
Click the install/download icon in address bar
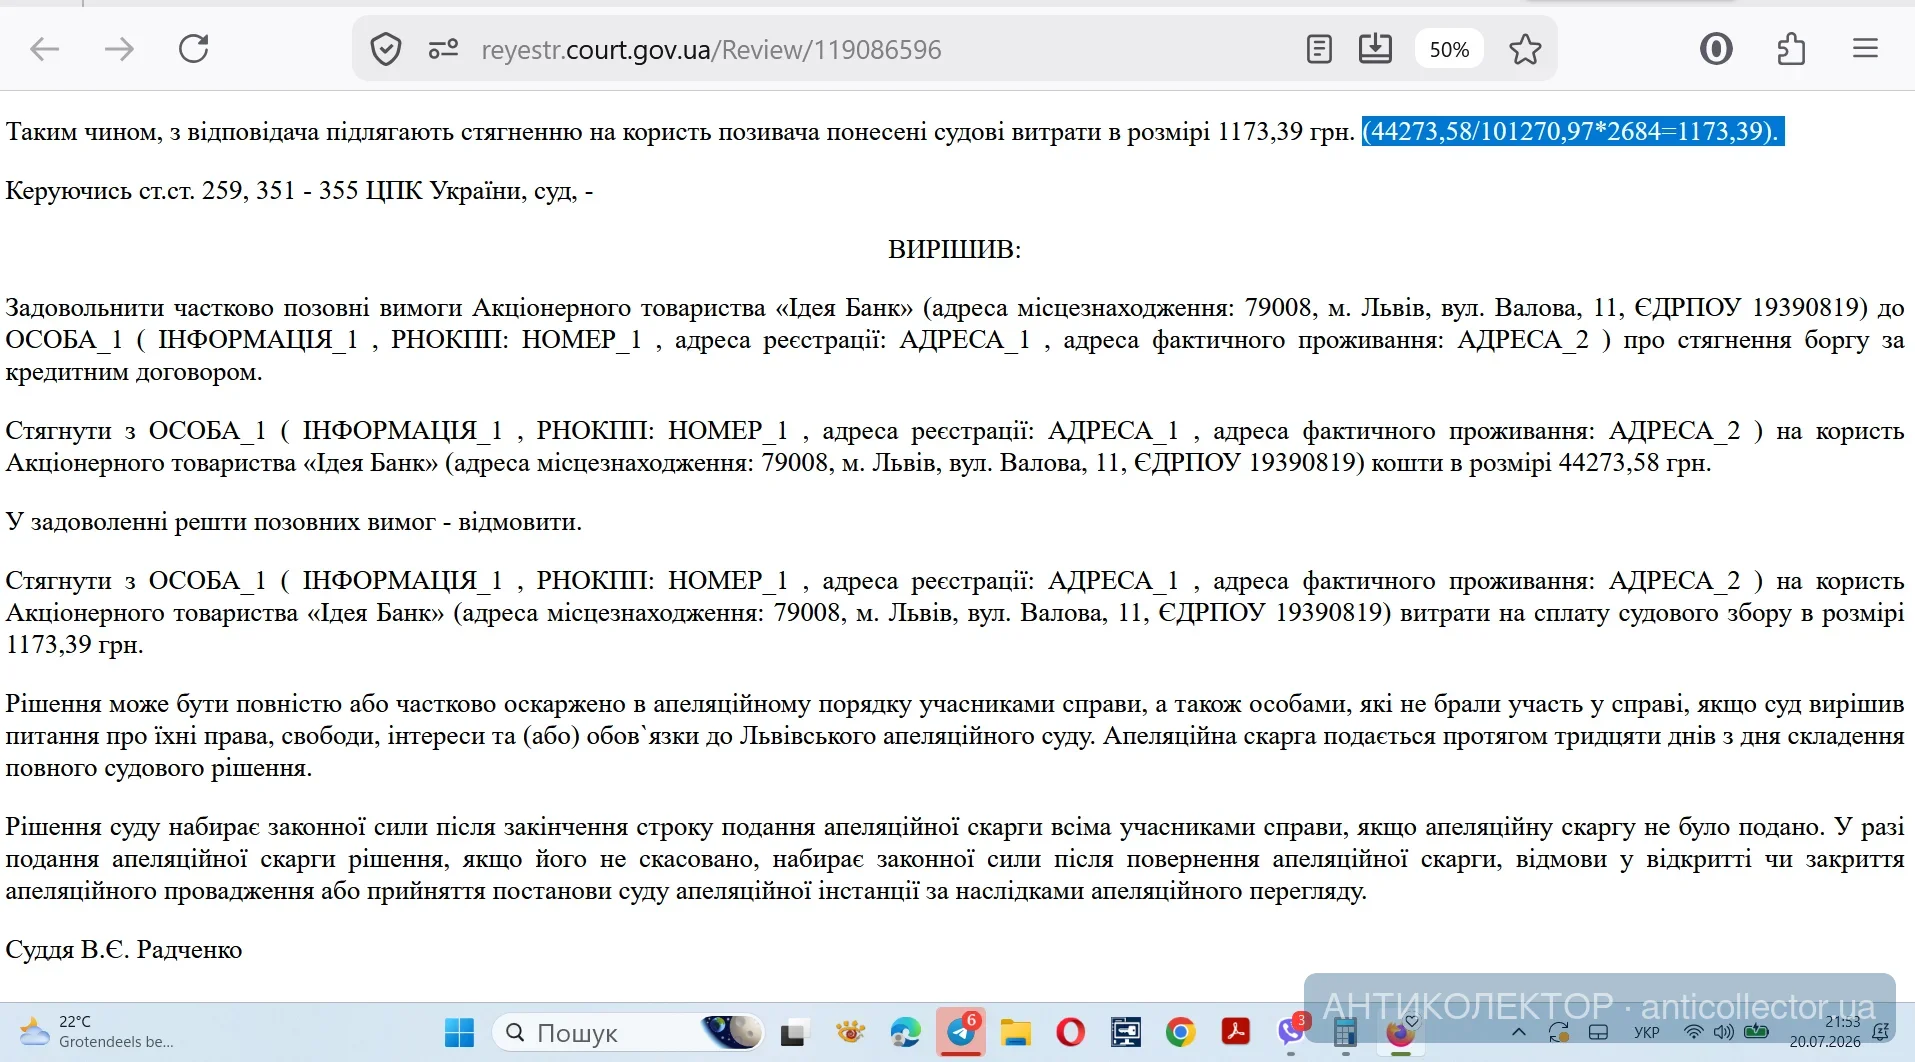point(1375,49)
